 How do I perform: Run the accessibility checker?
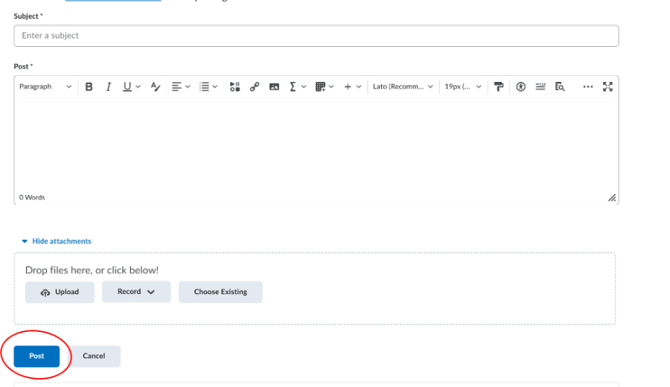pos(520,87)
